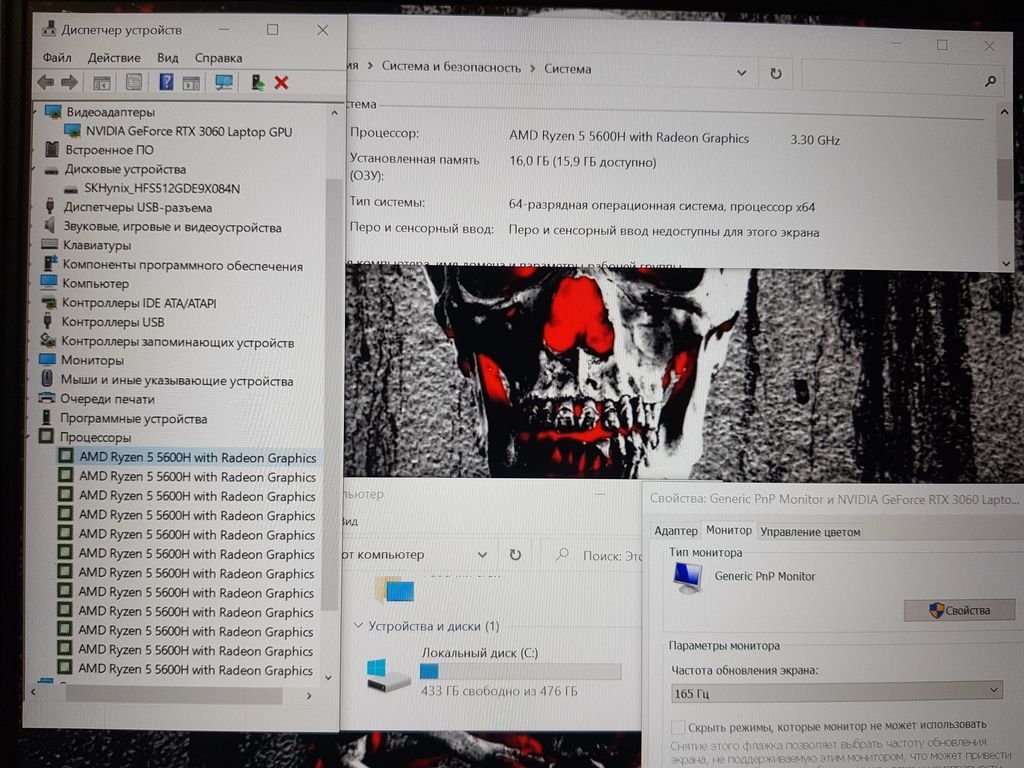Click refresh button in Этот компьютер Explorer window
Viewport: 1024px width, 768px height.
pyautogui.click(x=515, y=554)
